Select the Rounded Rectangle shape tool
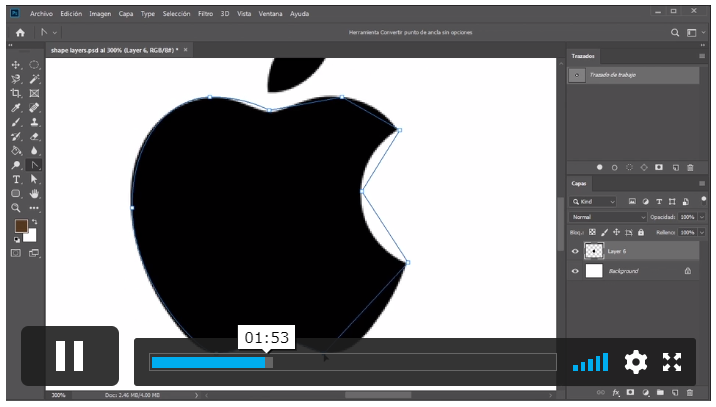The height and width of the screenshot is (407, 716). [16, 194]
